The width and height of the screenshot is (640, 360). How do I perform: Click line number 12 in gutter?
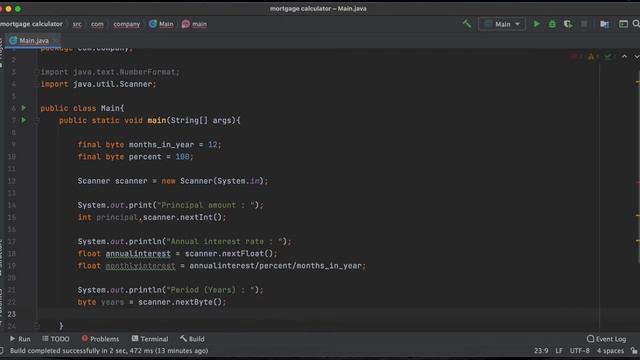pyautogui.click(x=11, y=181)
